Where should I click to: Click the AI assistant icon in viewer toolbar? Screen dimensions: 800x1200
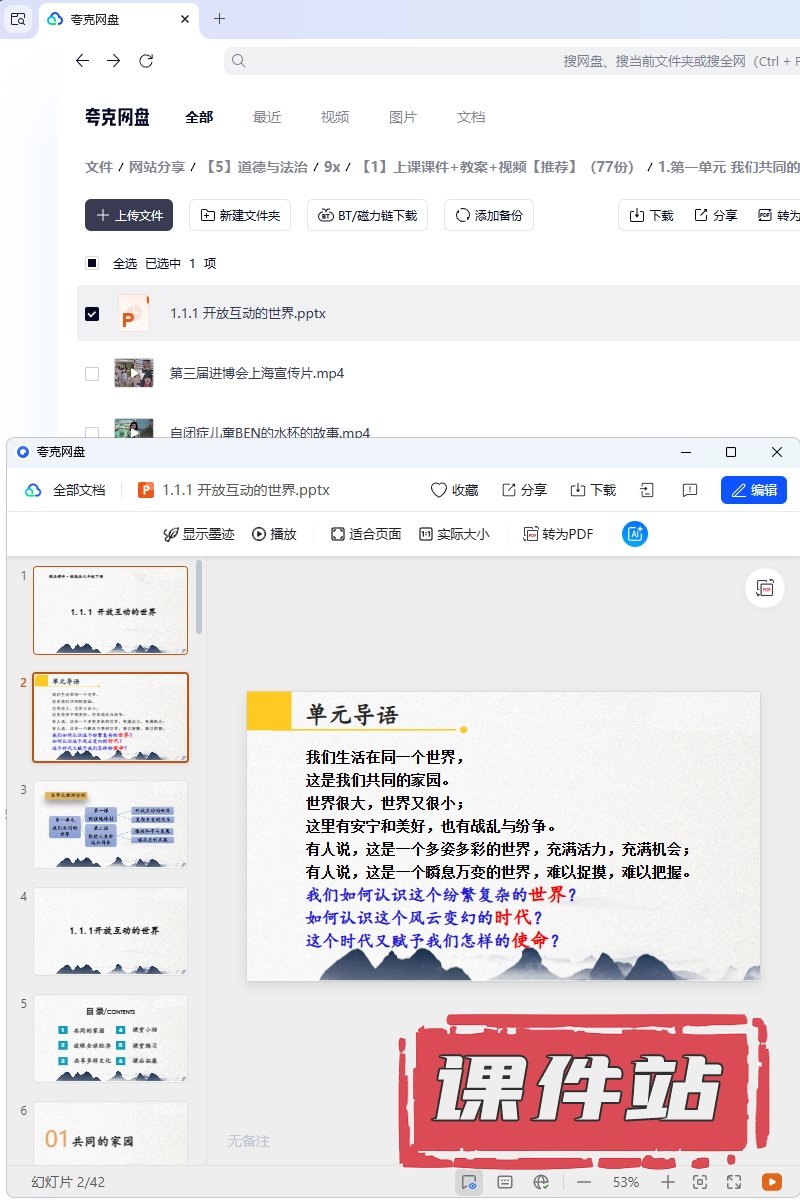coord(635,534)
